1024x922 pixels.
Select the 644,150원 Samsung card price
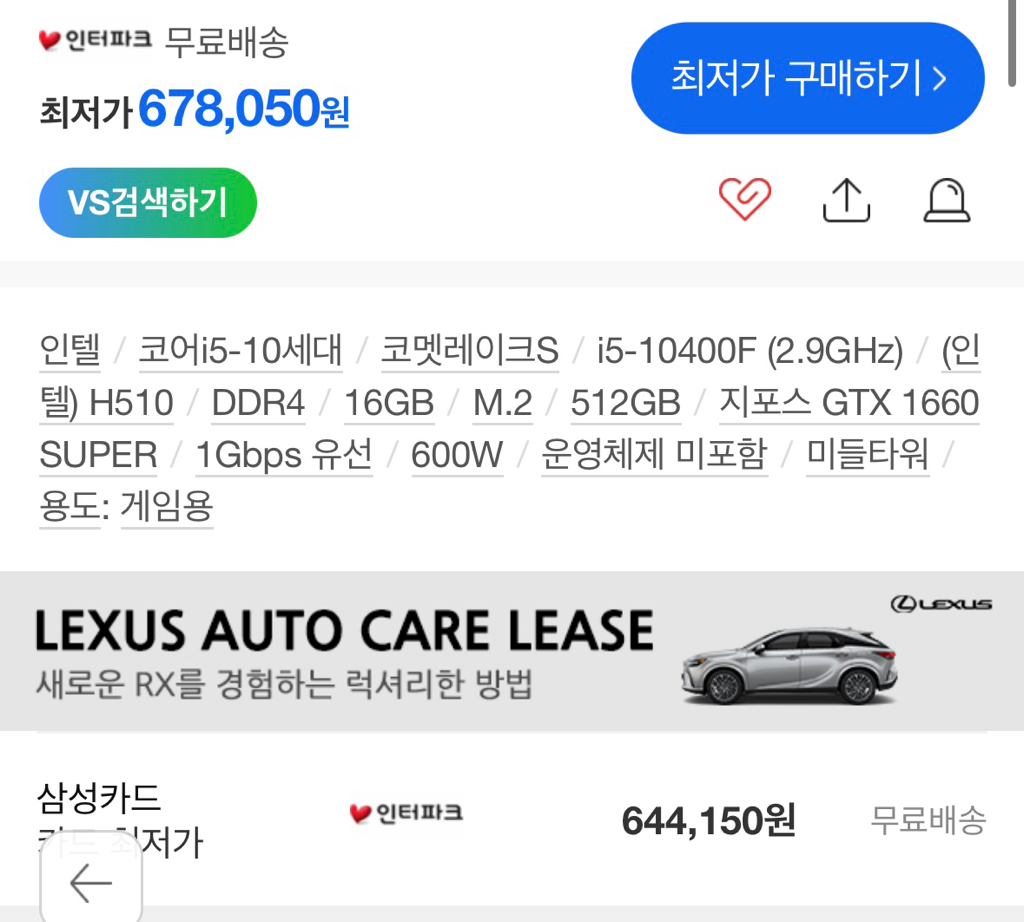(x=709, y=821)
